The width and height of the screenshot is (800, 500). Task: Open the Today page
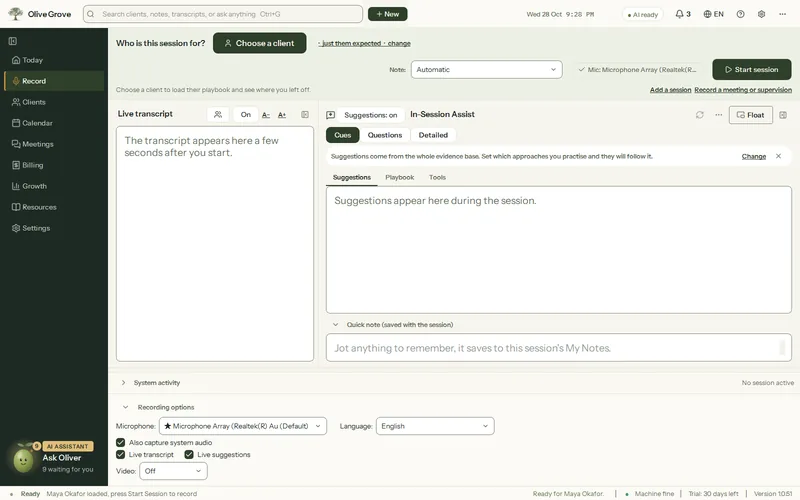pyautogui.click(x=54, y=60)
